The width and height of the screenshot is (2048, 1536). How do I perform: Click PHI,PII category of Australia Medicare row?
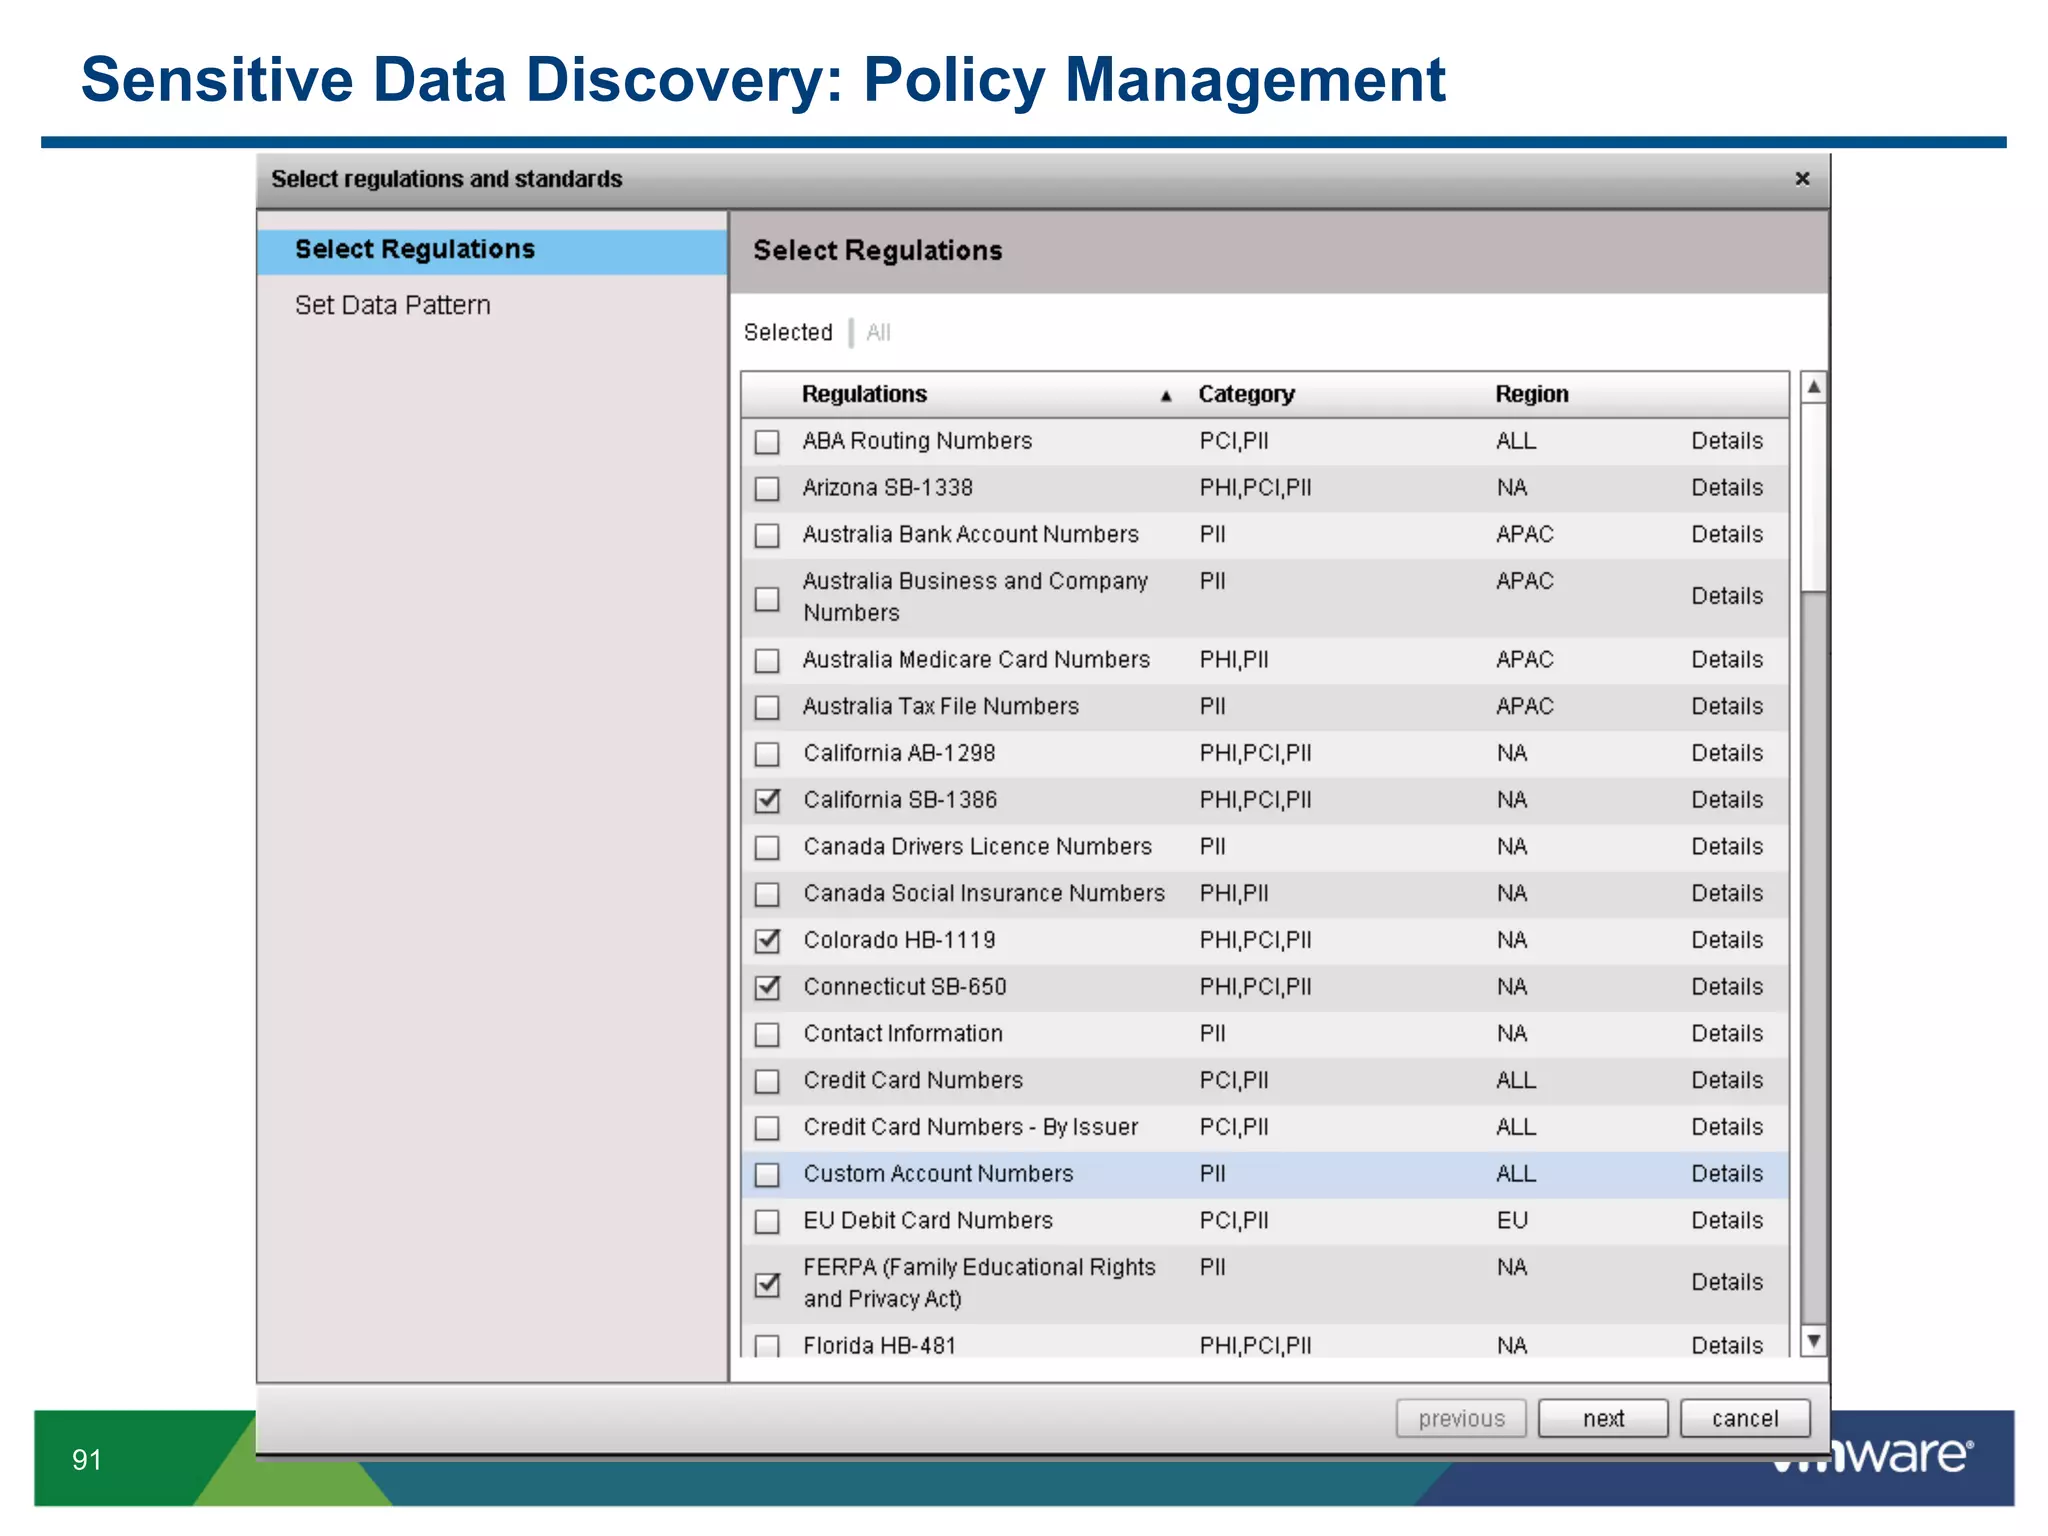(1234, 660)
